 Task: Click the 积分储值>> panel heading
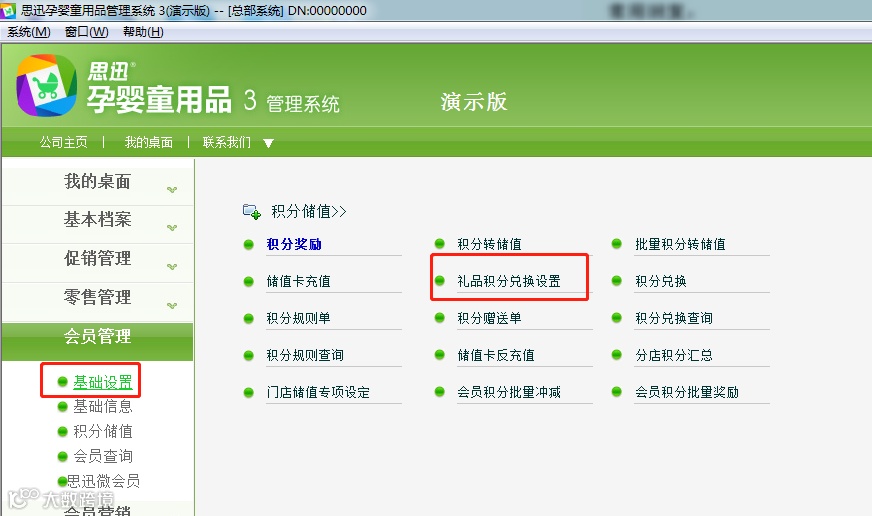pyautogui.click(x=309, y=212)
